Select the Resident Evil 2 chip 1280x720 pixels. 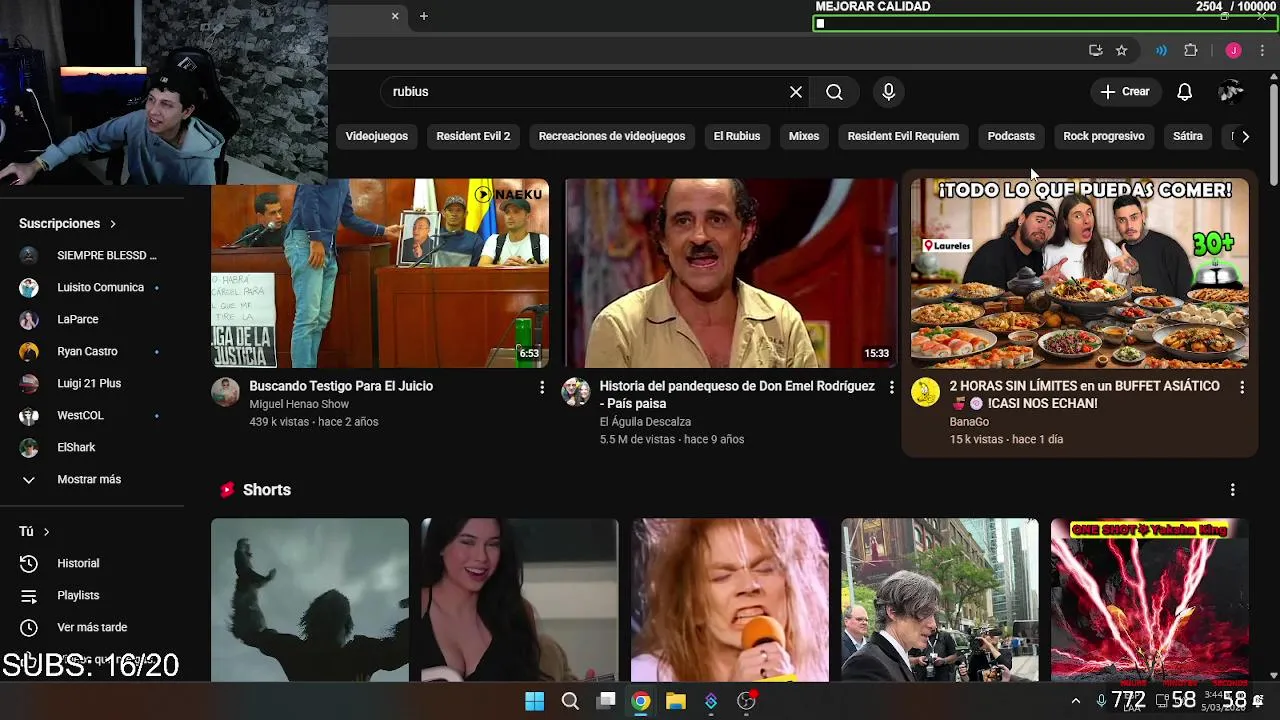pos(473,136)
